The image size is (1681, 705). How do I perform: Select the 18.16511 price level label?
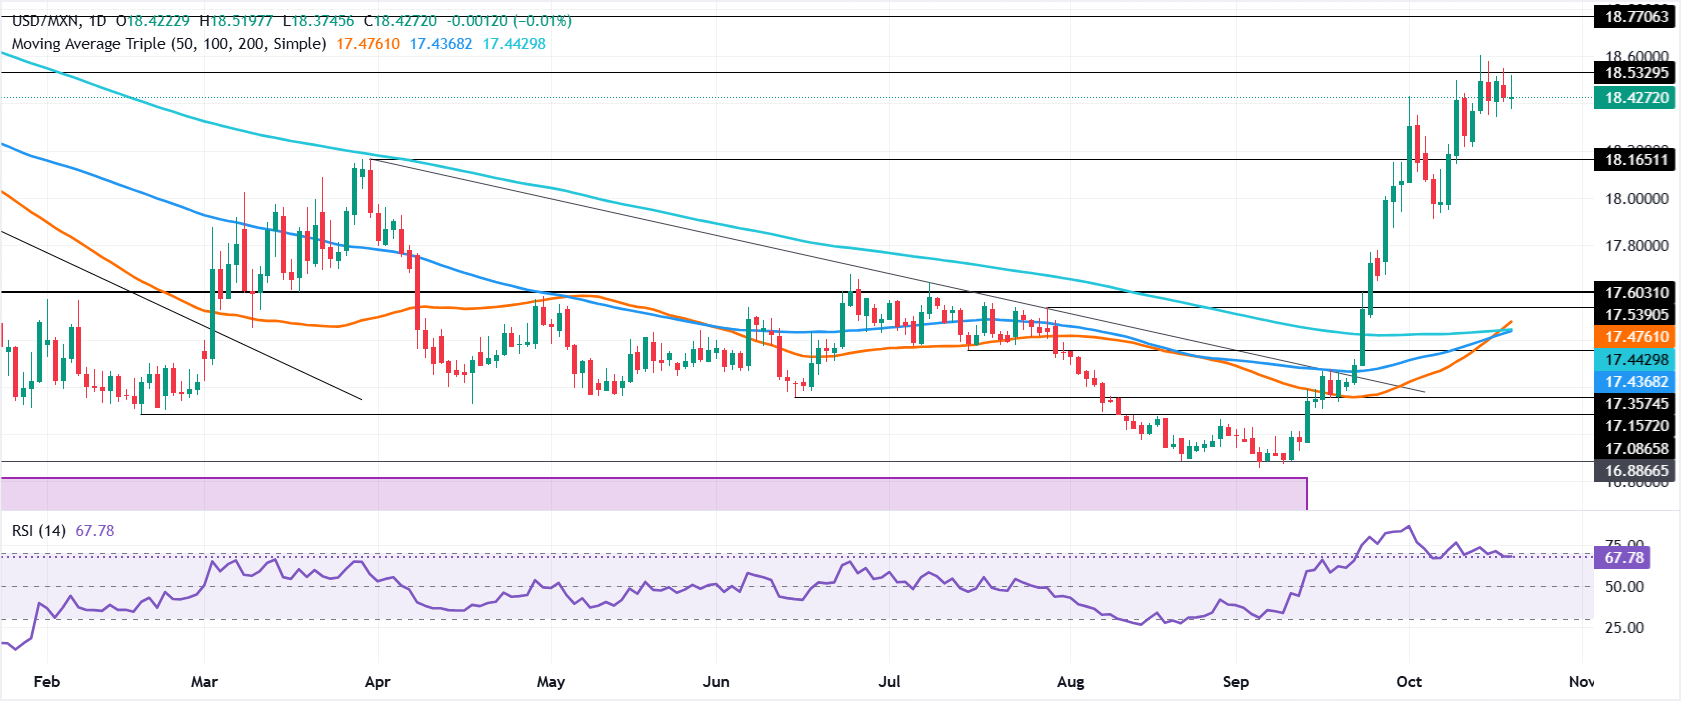pos(1637,159)
